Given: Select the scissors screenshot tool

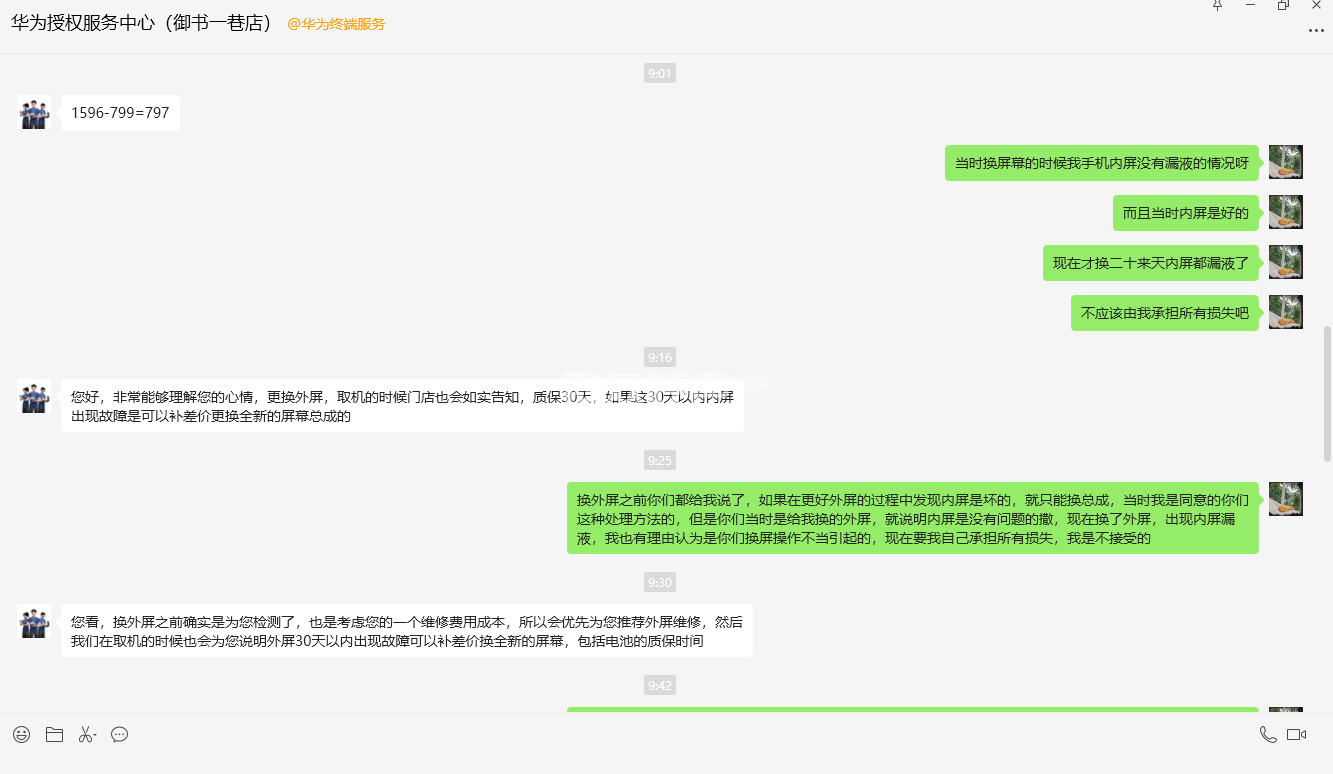Looking at the screenshot, I should point(85,735).
